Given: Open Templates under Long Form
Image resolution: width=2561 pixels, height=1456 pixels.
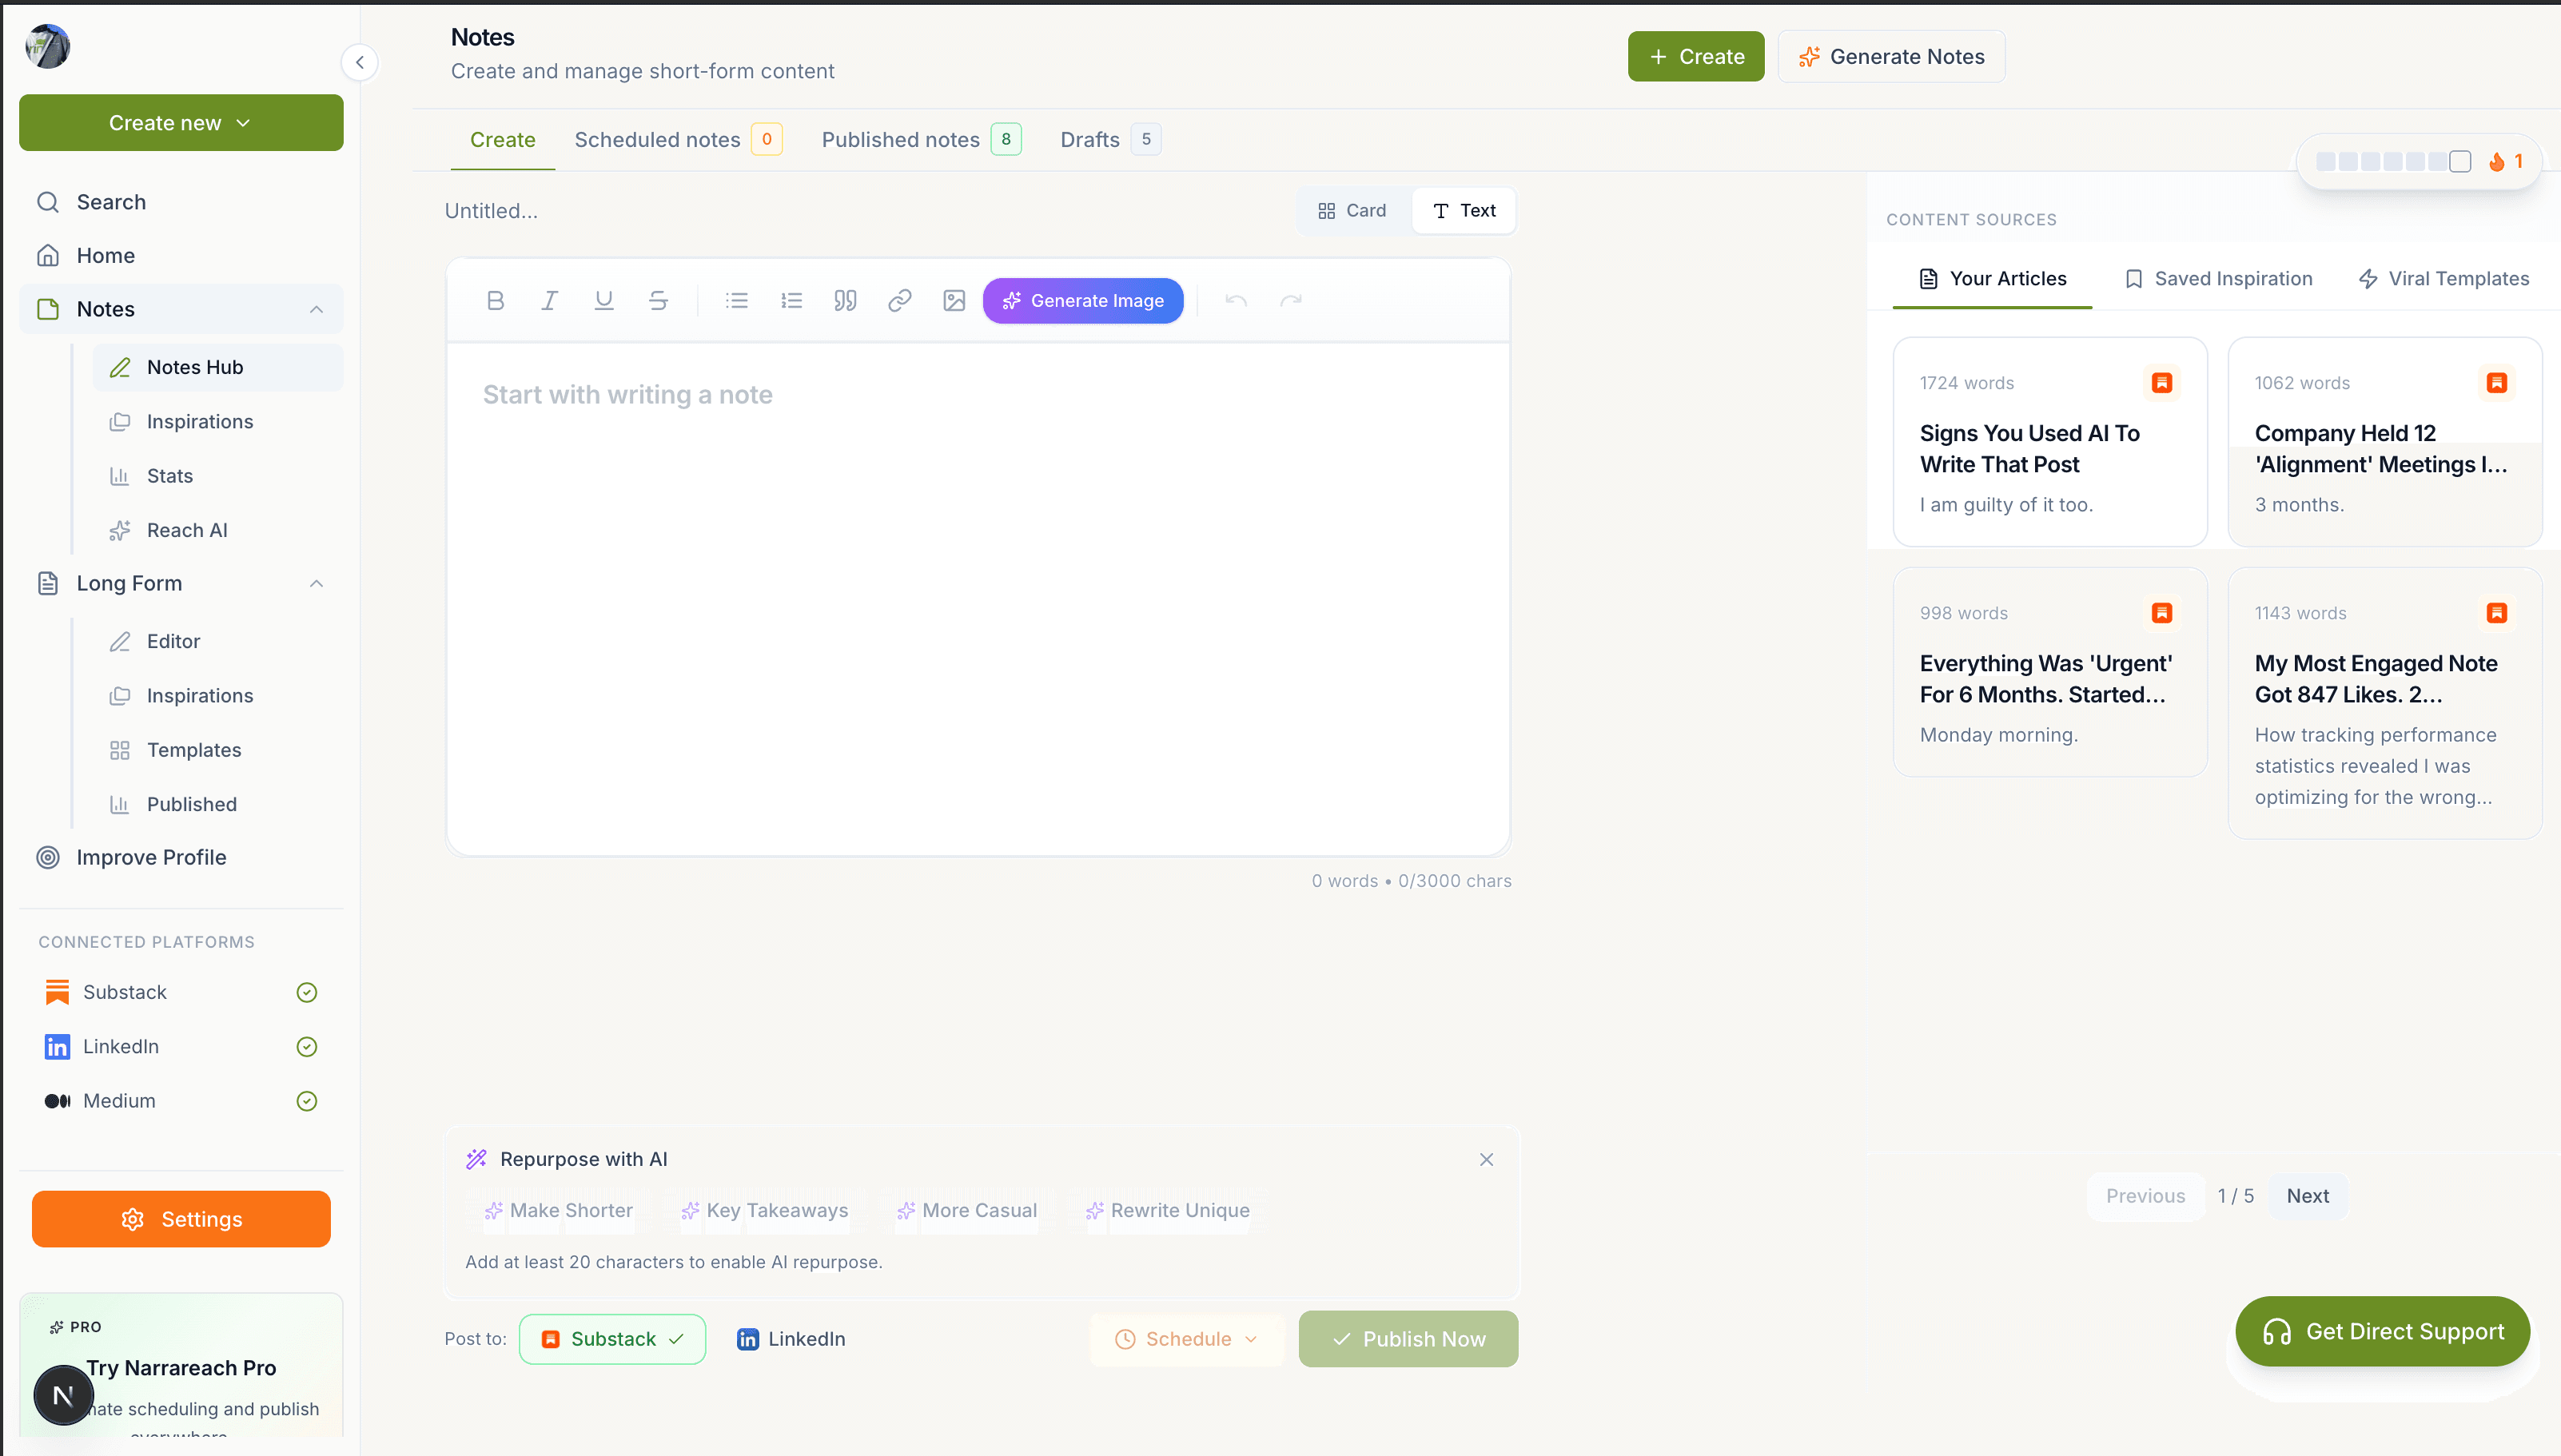Looking at the screenshot, I should point(218,750).
